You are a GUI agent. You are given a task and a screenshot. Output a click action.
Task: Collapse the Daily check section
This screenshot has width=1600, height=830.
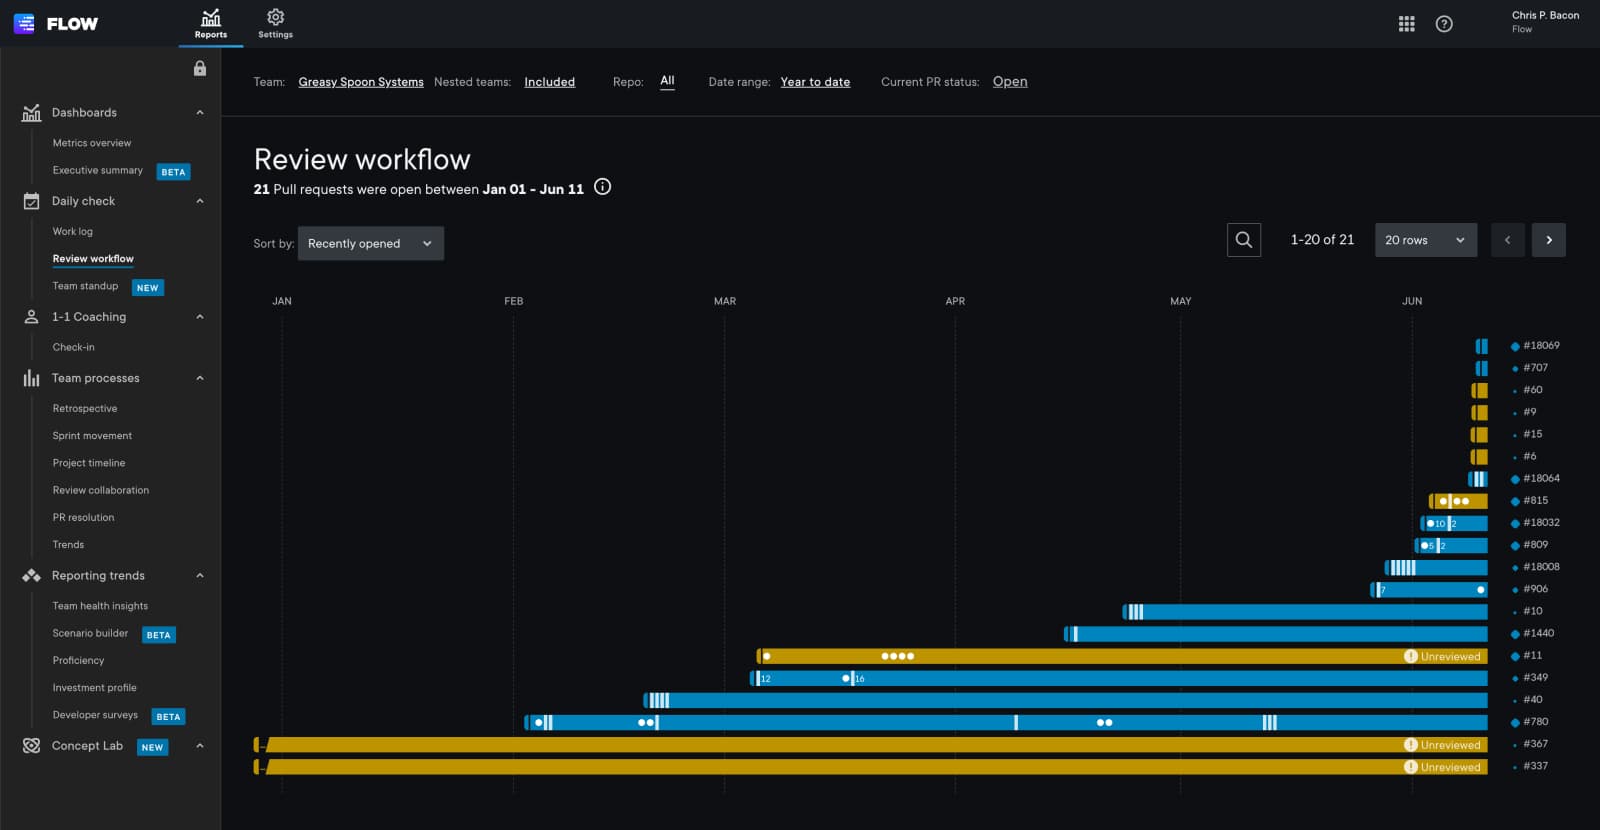click(200, 201)
